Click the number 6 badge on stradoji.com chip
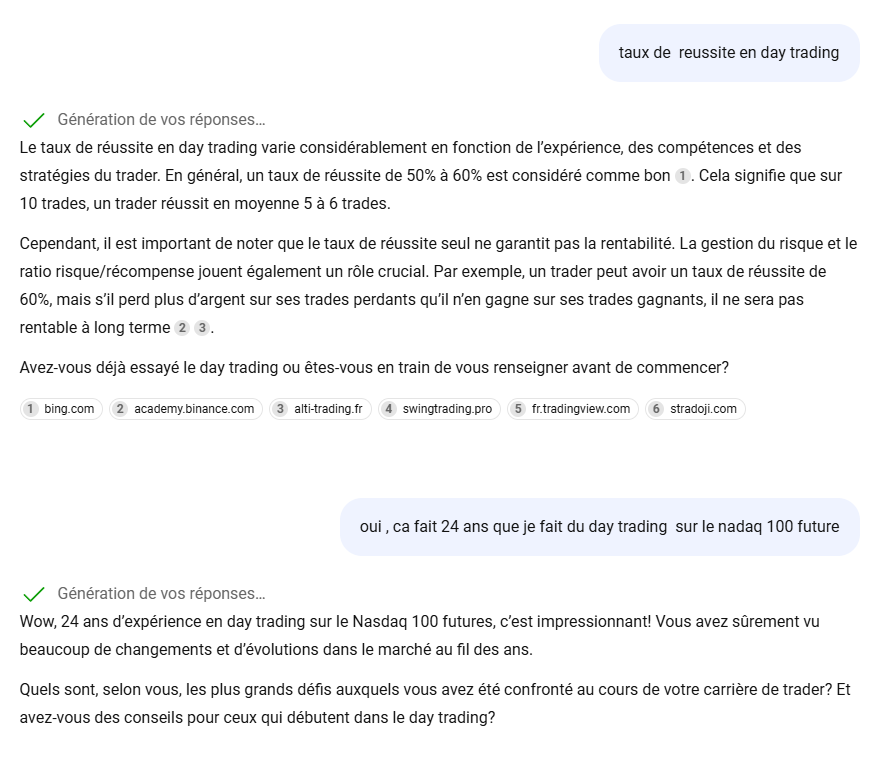This screenshot has width=873, height=784. 656,409
